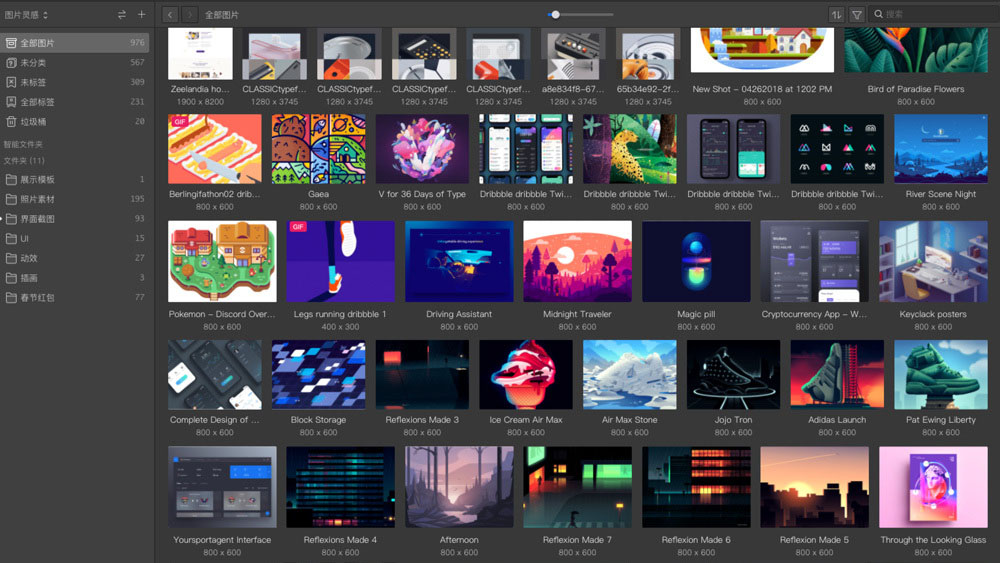This screenshot has width=1000, height=563.
Task: Select the Gaea thumbnail
Action: [318, 149]
